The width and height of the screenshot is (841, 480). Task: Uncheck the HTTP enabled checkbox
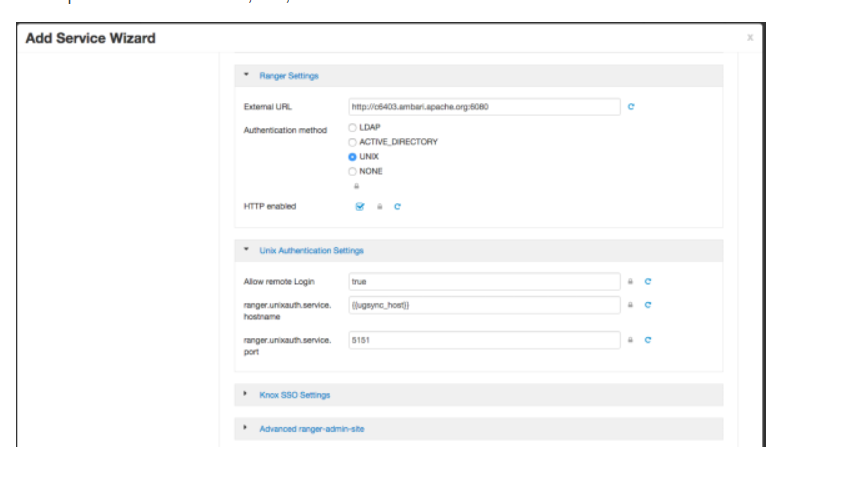tap(359, 207)
